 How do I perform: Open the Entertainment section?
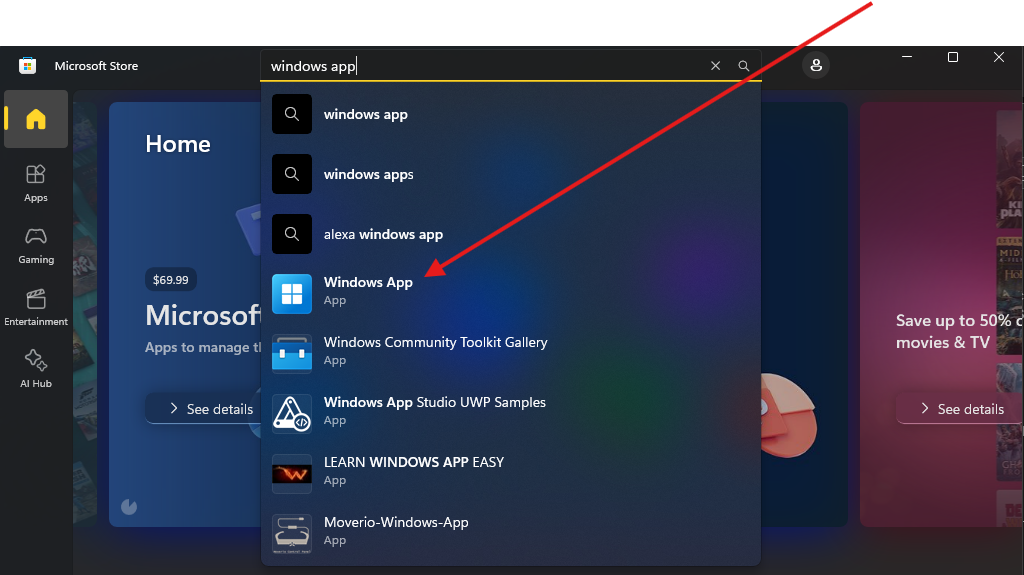[x=36, y=307]
